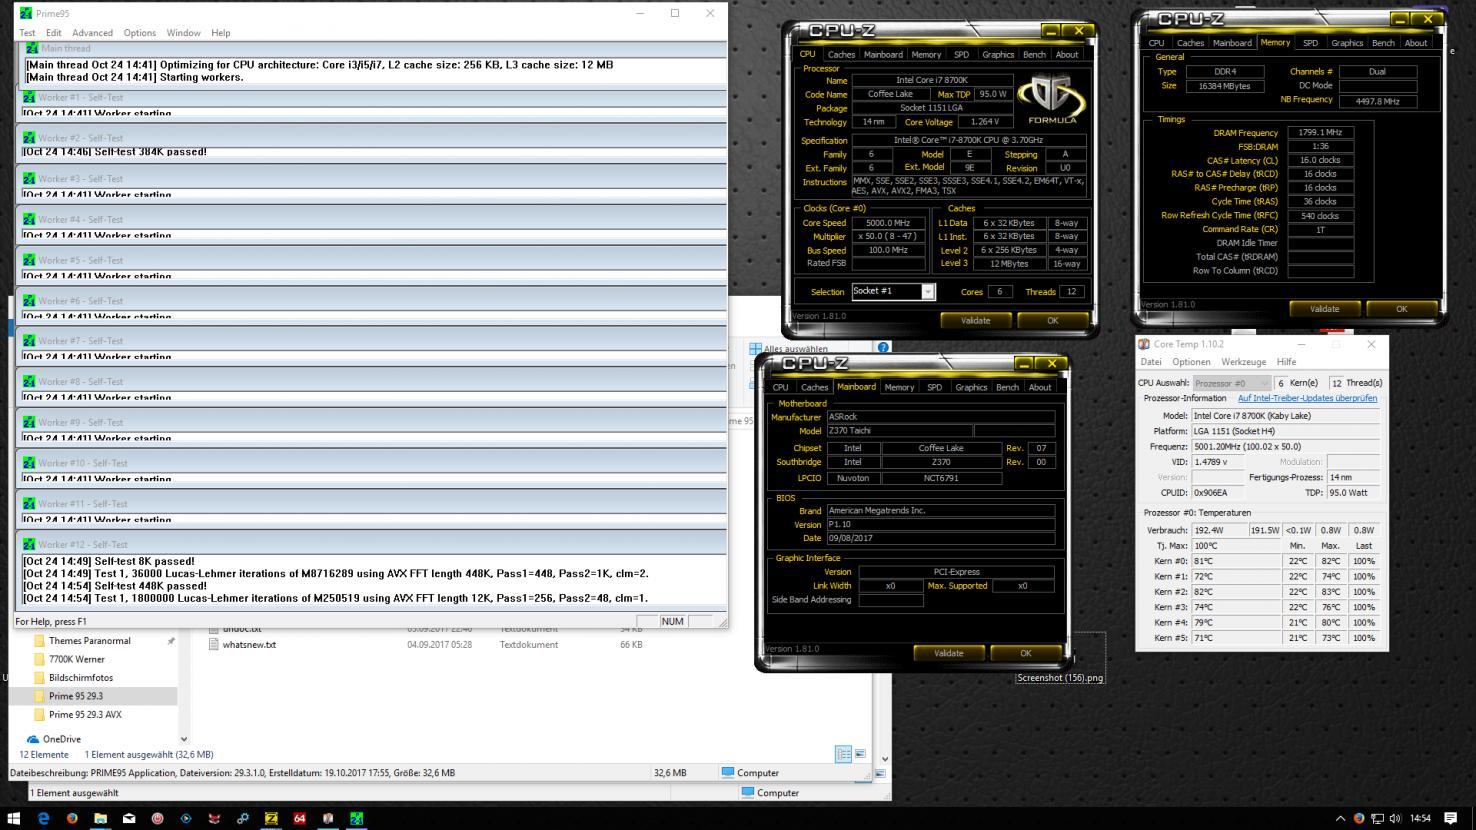This screenshot has width=1476, height=830.
Task: Click the volume tray icon
Action: point(1395,818)
